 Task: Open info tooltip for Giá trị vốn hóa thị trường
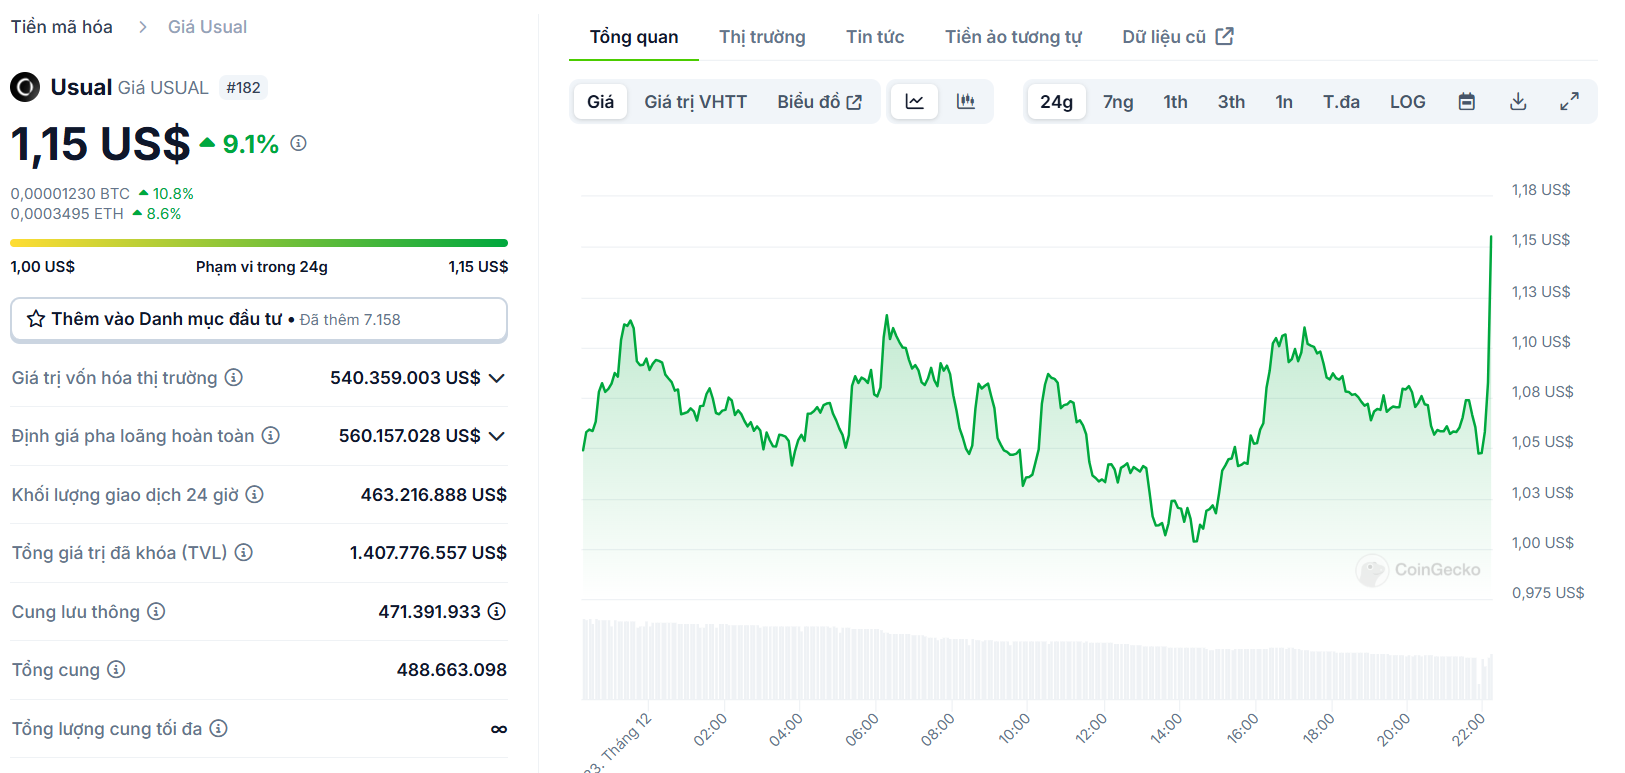[x=233, y=377]
